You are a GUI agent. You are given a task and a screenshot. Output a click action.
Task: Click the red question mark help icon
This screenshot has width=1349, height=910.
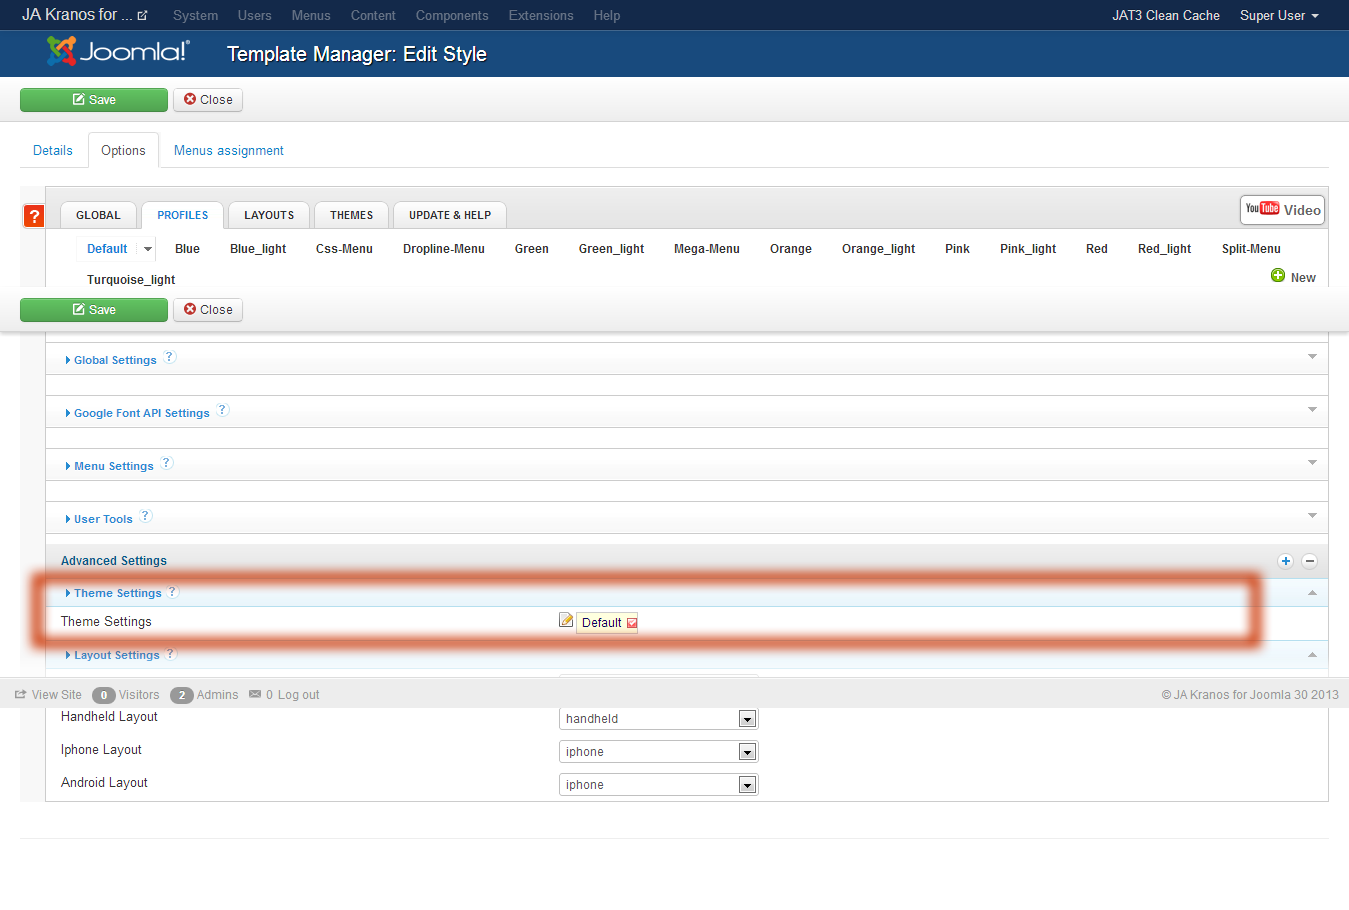[x=34, y=216]
